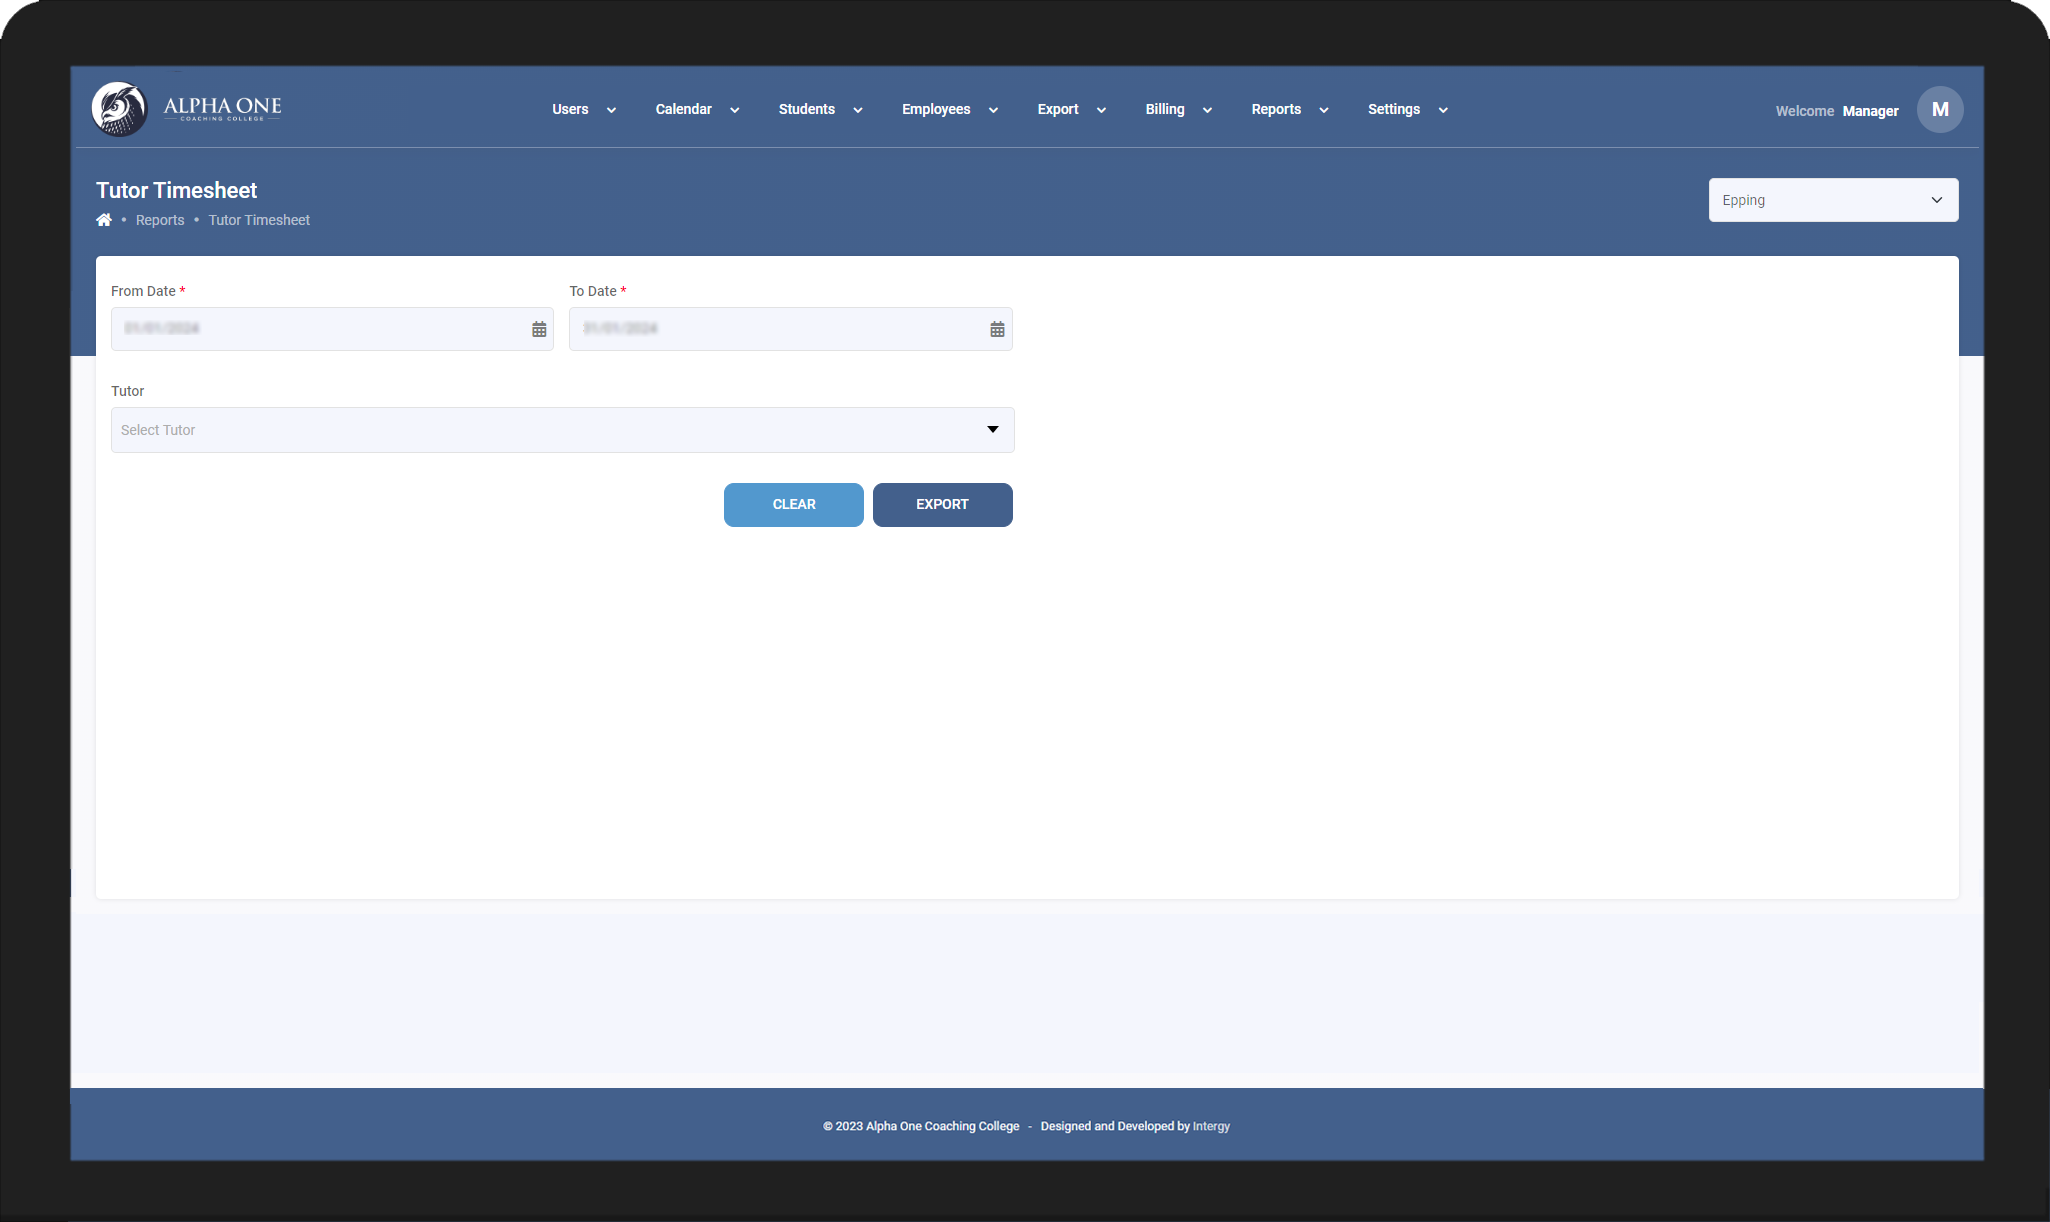Open the From Date calendar picker icon
Screen dimensions: 2050x1222
tap(539, 329)
